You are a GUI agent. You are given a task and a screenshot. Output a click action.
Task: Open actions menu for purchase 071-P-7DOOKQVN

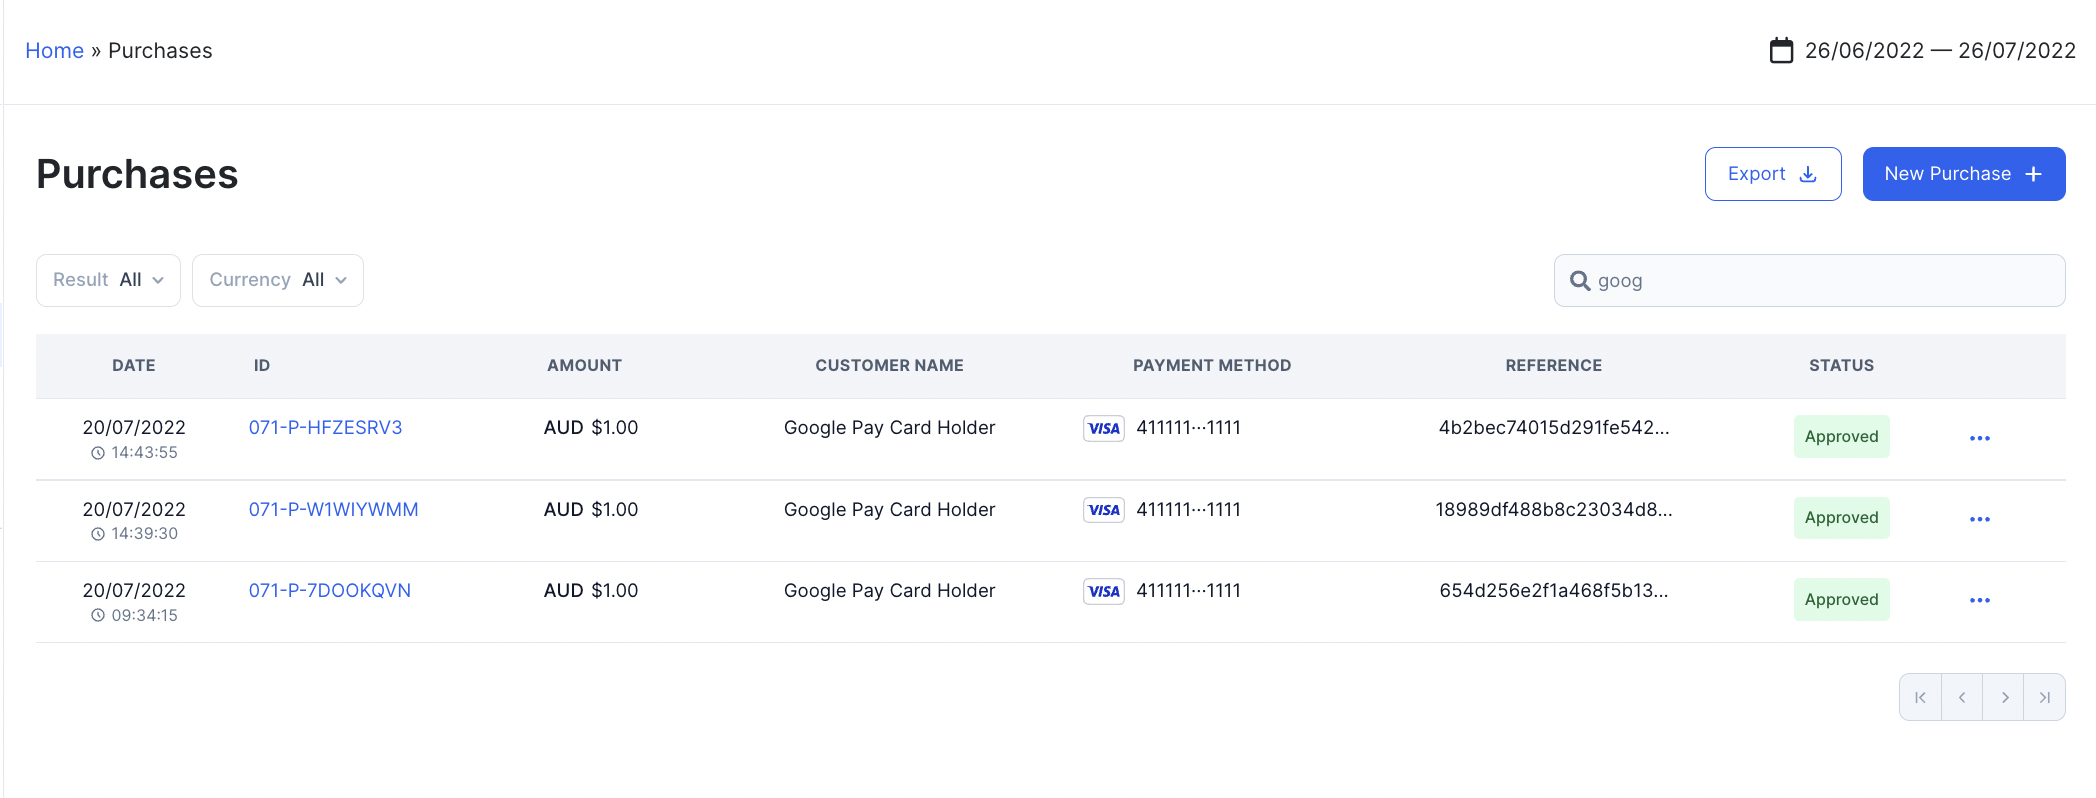click(x=1979, y=600)
